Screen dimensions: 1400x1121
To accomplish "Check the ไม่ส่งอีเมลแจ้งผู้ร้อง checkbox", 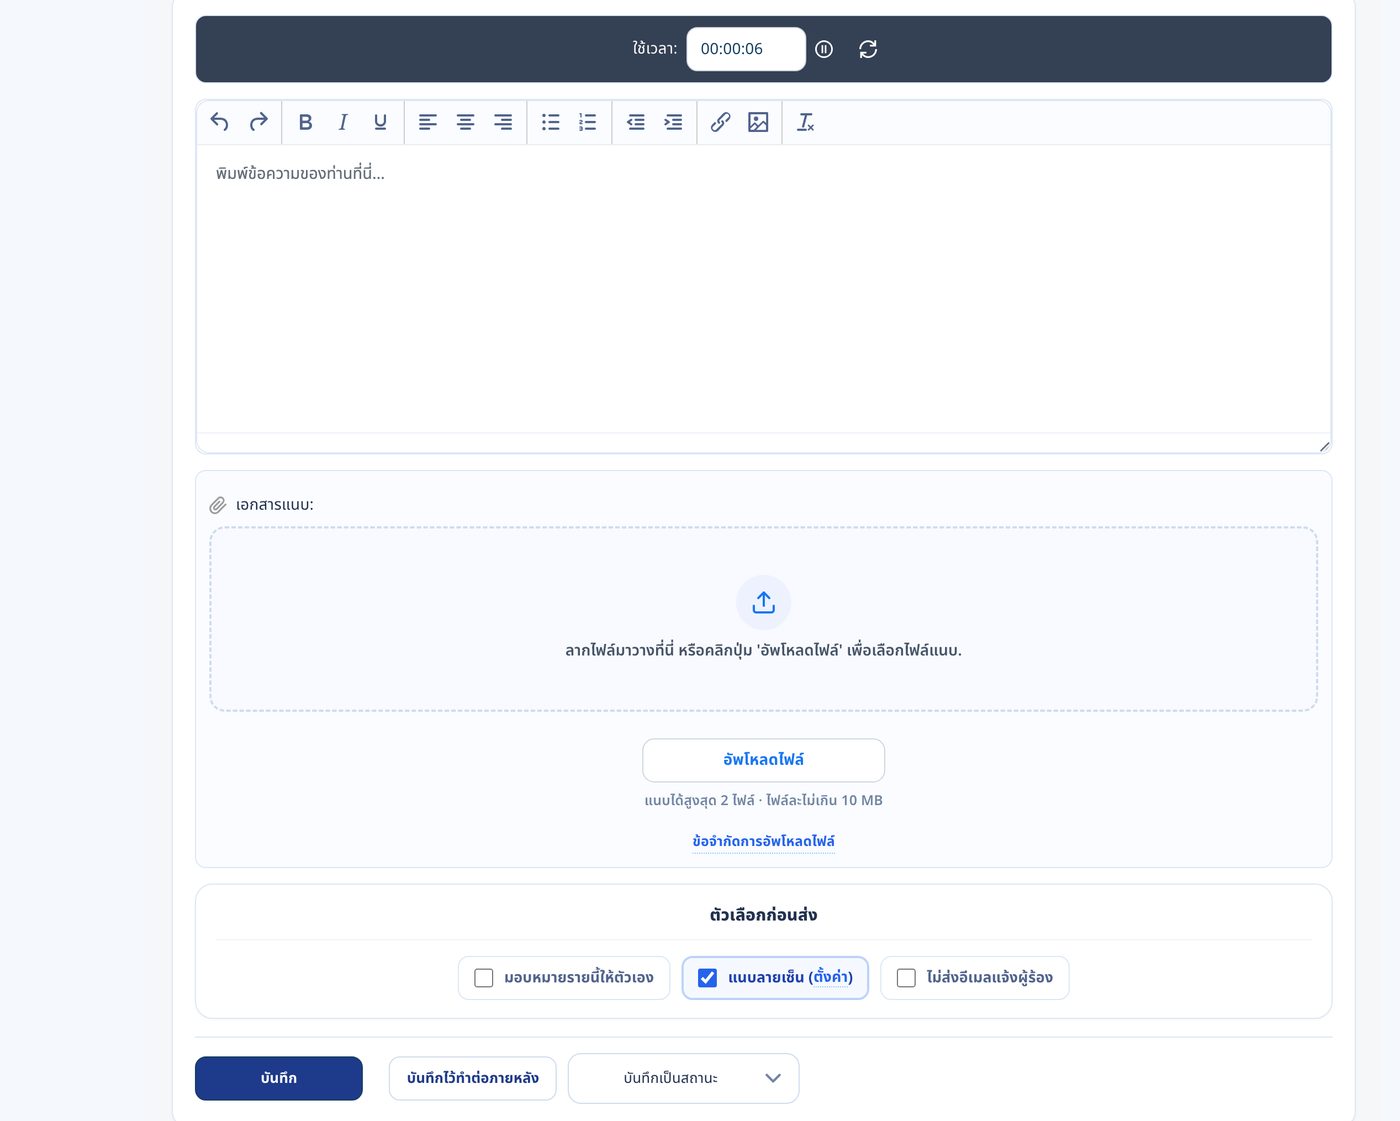I will 906,978.
